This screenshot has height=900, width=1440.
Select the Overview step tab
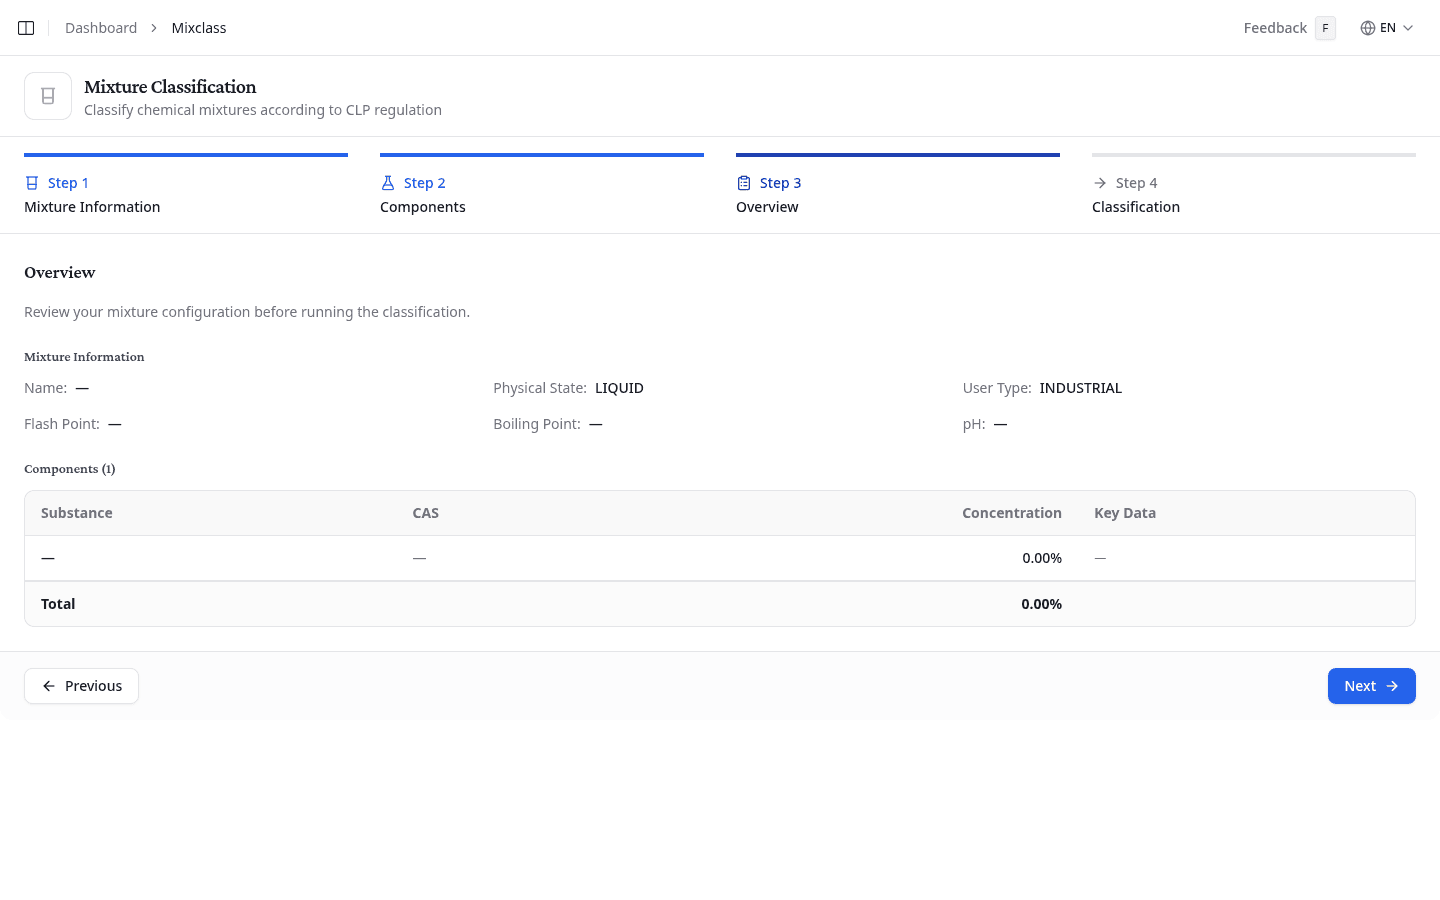tap(767, 207)
